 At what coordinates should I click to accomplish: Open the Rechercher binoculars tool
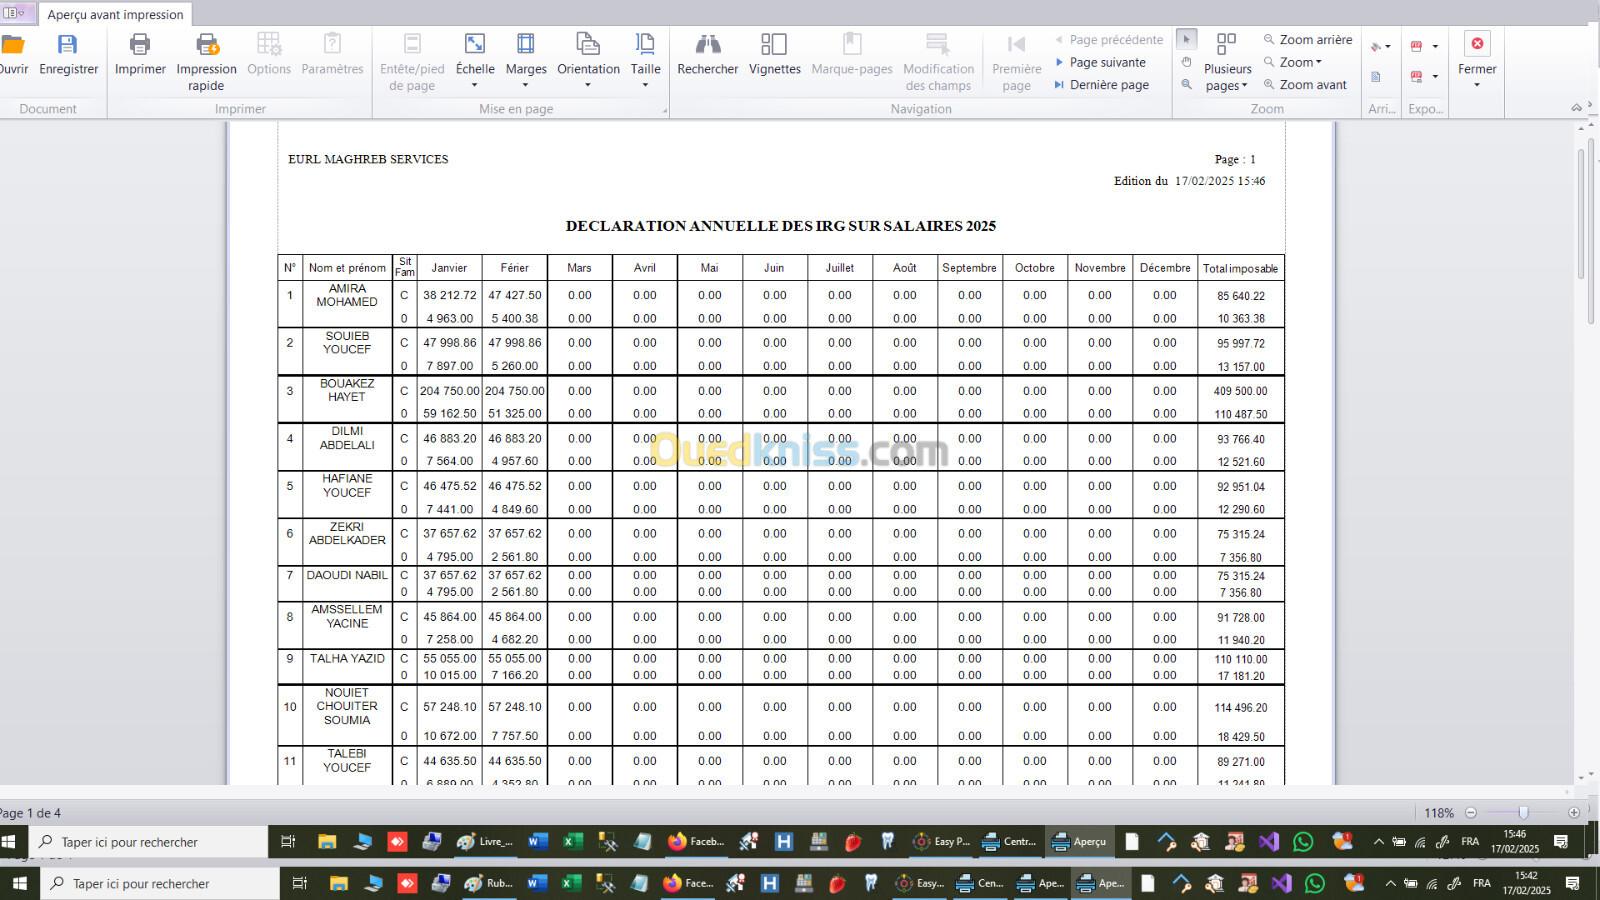click(x=707, y=45)
